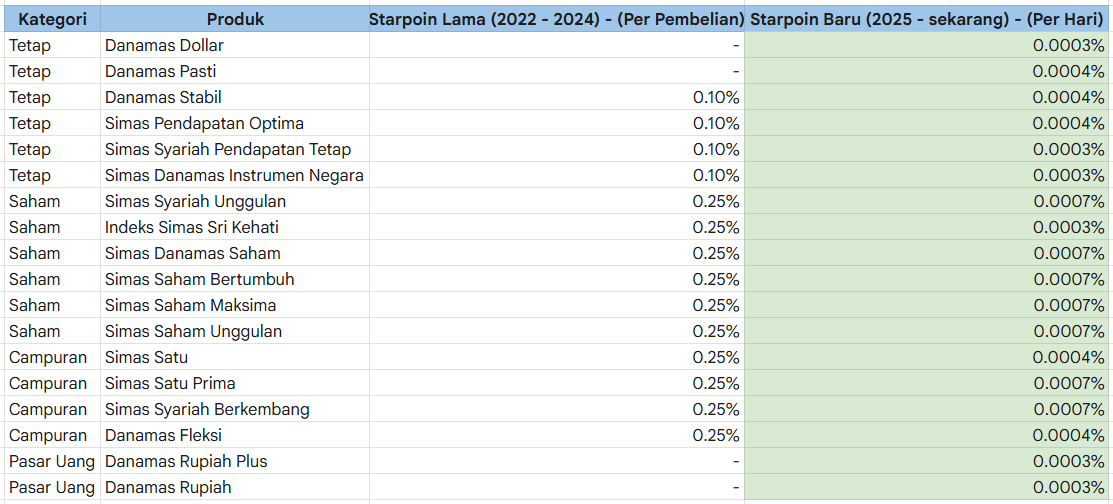Screen dimensions: 1113x504
Task: Select Simas Syariah Pendapatan Tetap cell
Action: coord(235,149)
